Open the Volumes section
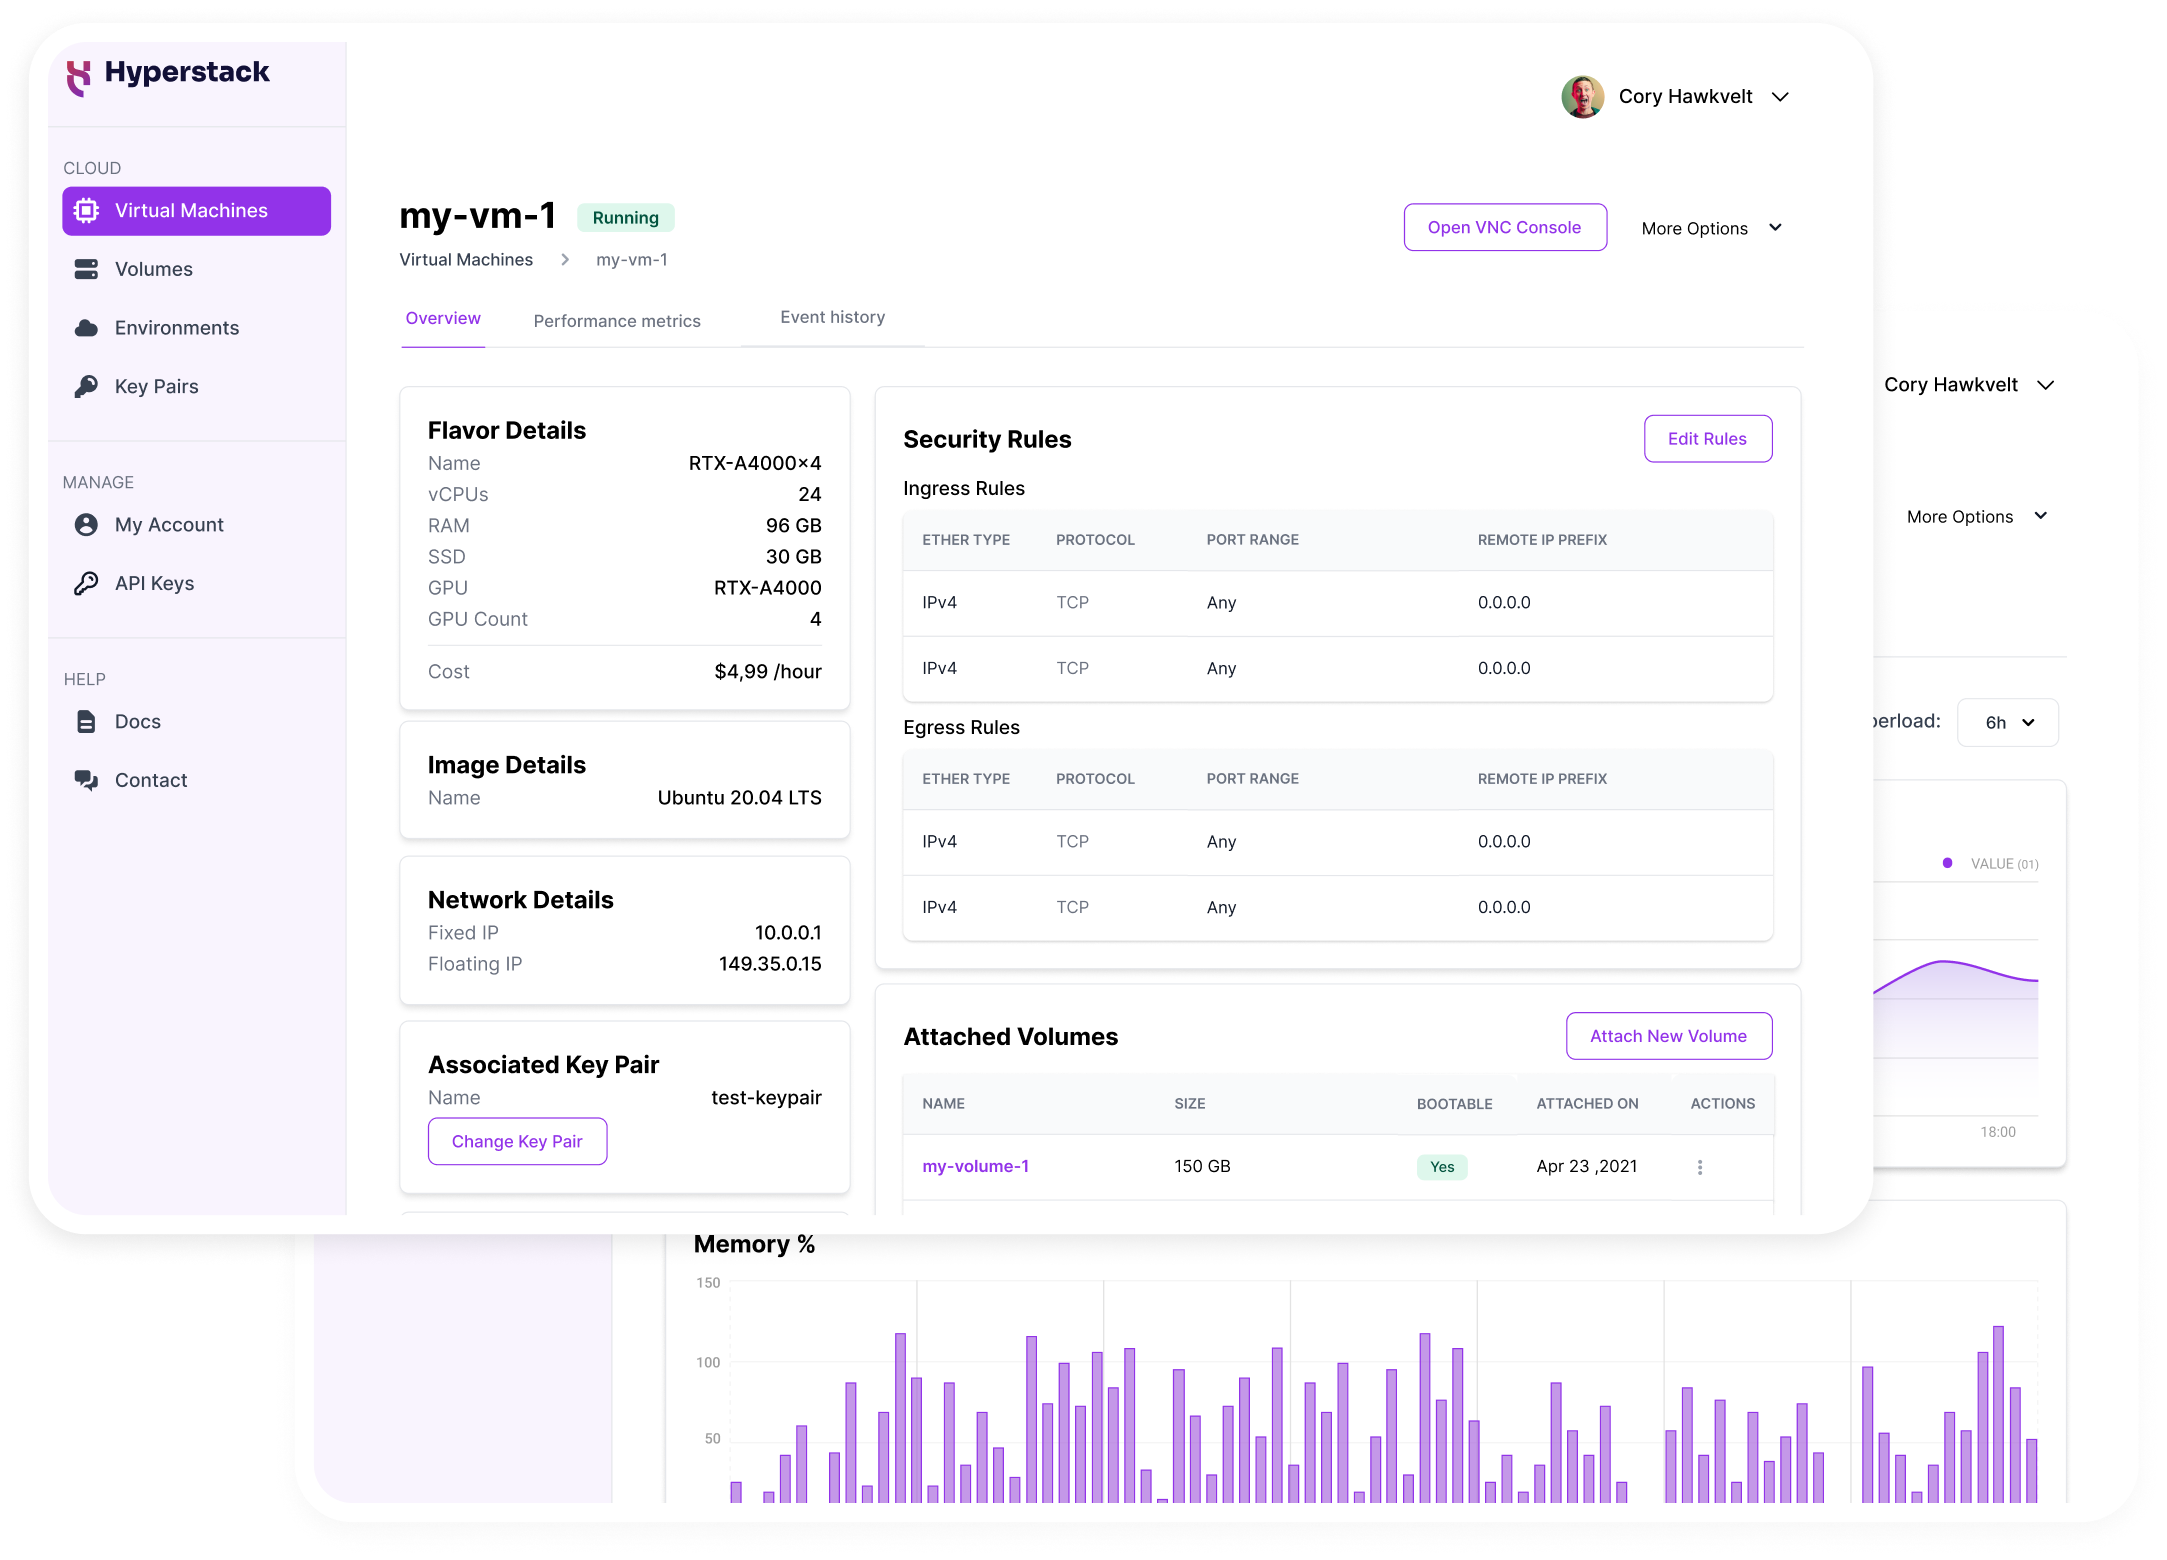The width and height of the screenshot is (2167, 1560). [153, 268]
